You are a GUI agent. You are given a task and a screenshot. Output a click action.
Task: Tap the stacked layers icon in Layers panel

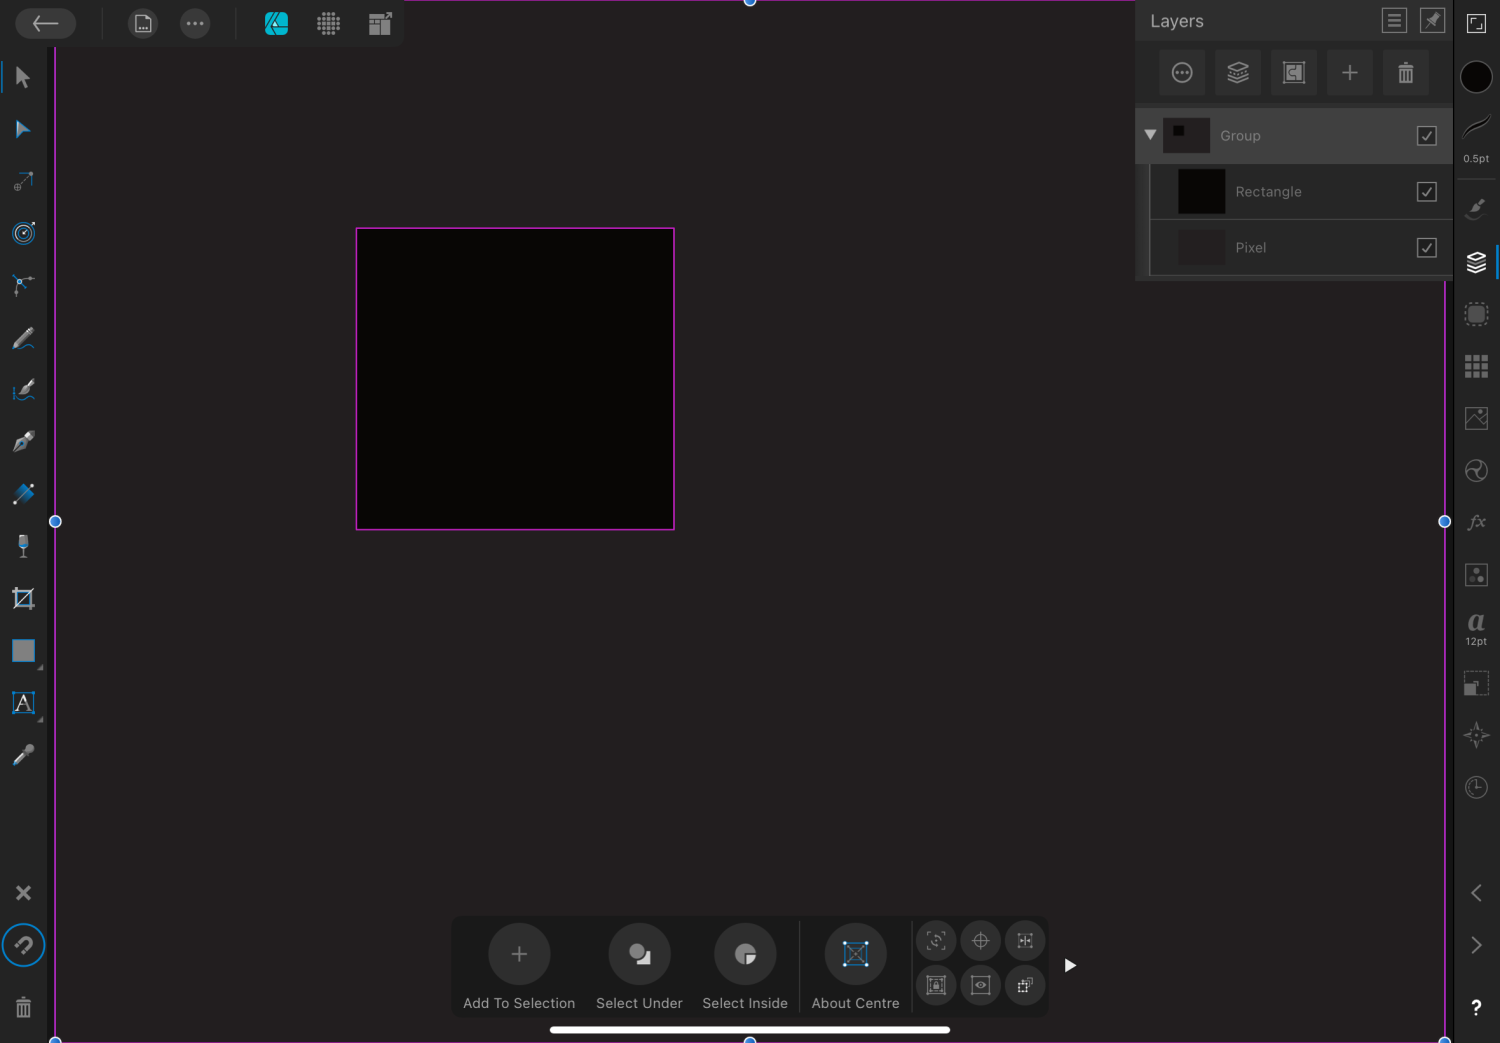click(x=1238, y=72)
